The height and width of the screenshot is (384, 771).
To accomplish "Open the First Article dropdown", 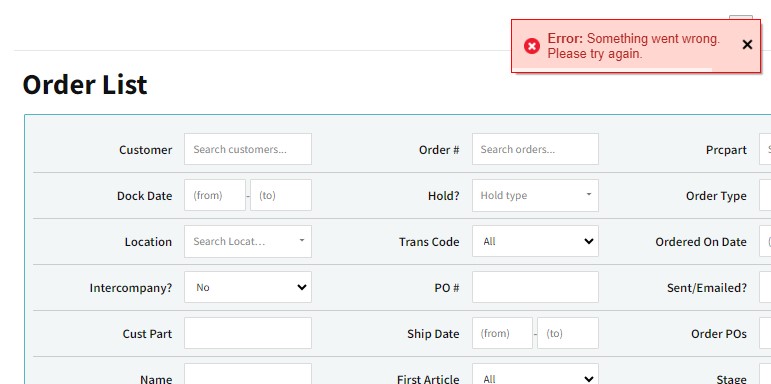I will click(535, 376).
